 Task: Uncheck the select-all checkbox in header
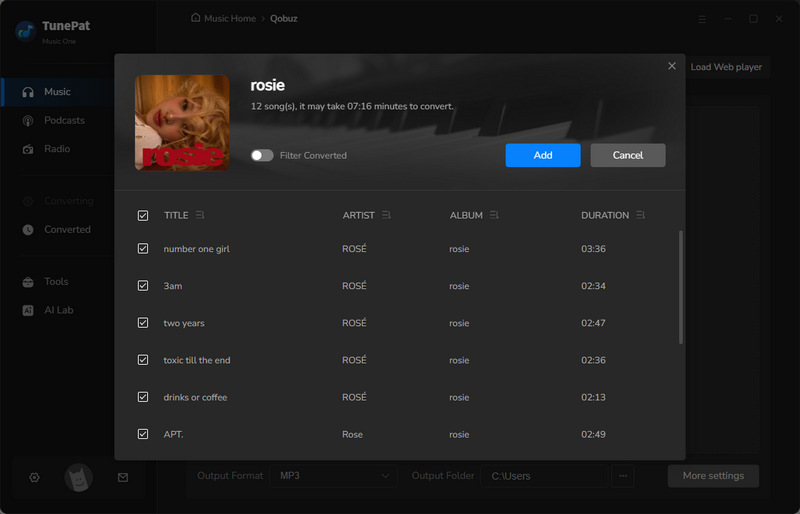[x=143, y=215]
